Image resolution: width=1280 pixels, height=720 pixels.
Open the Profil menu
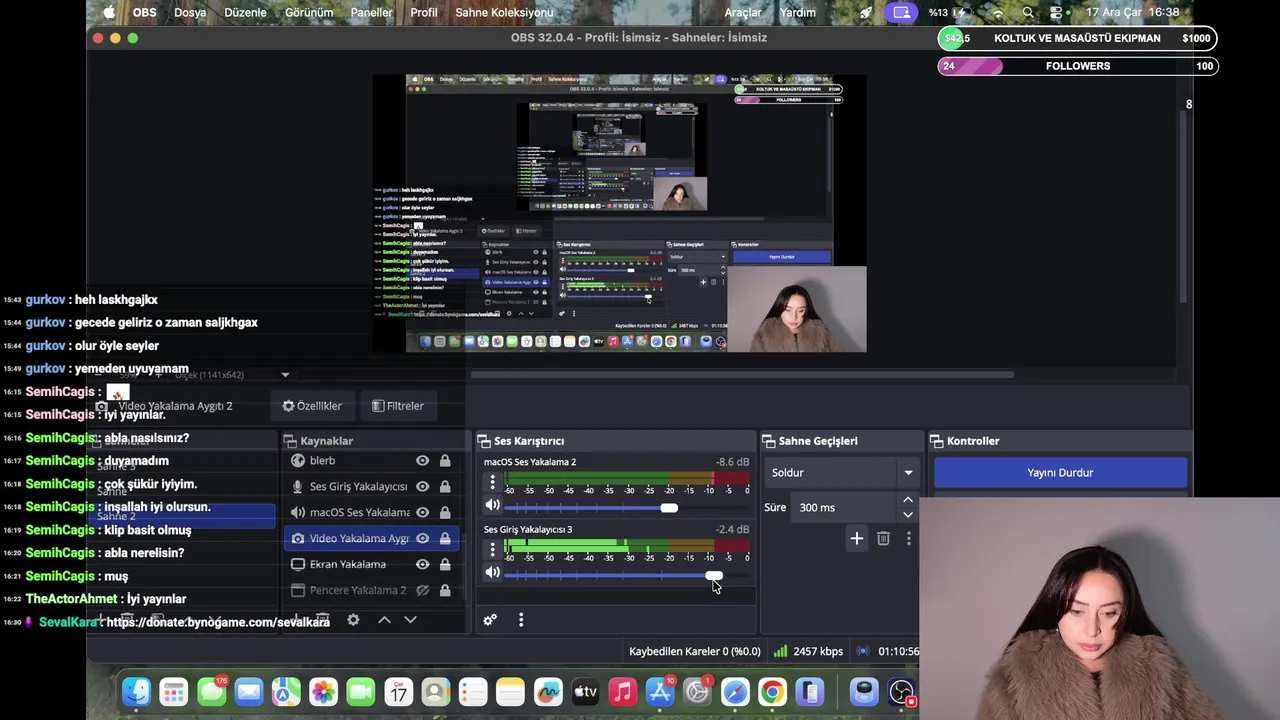pos(424,12)
